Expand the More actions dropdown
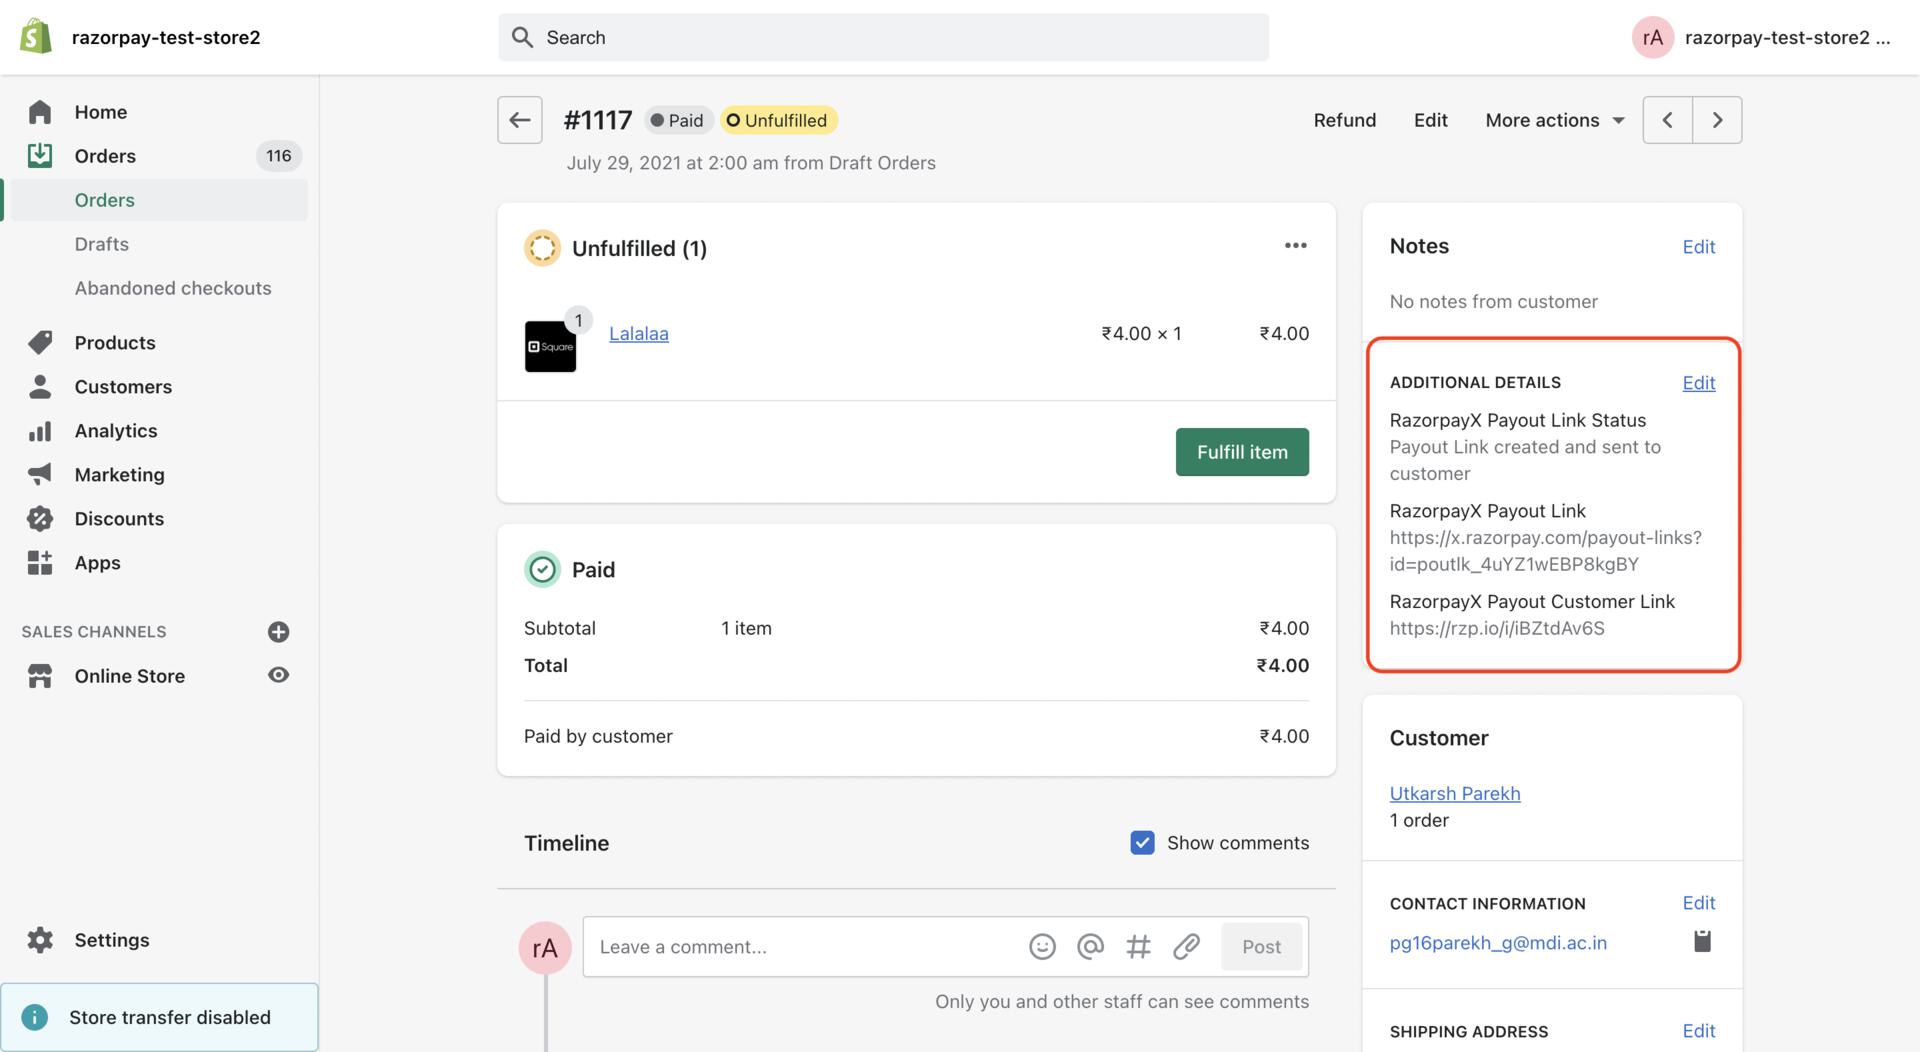1920x1052 pixels. [x=1555, y=120]
